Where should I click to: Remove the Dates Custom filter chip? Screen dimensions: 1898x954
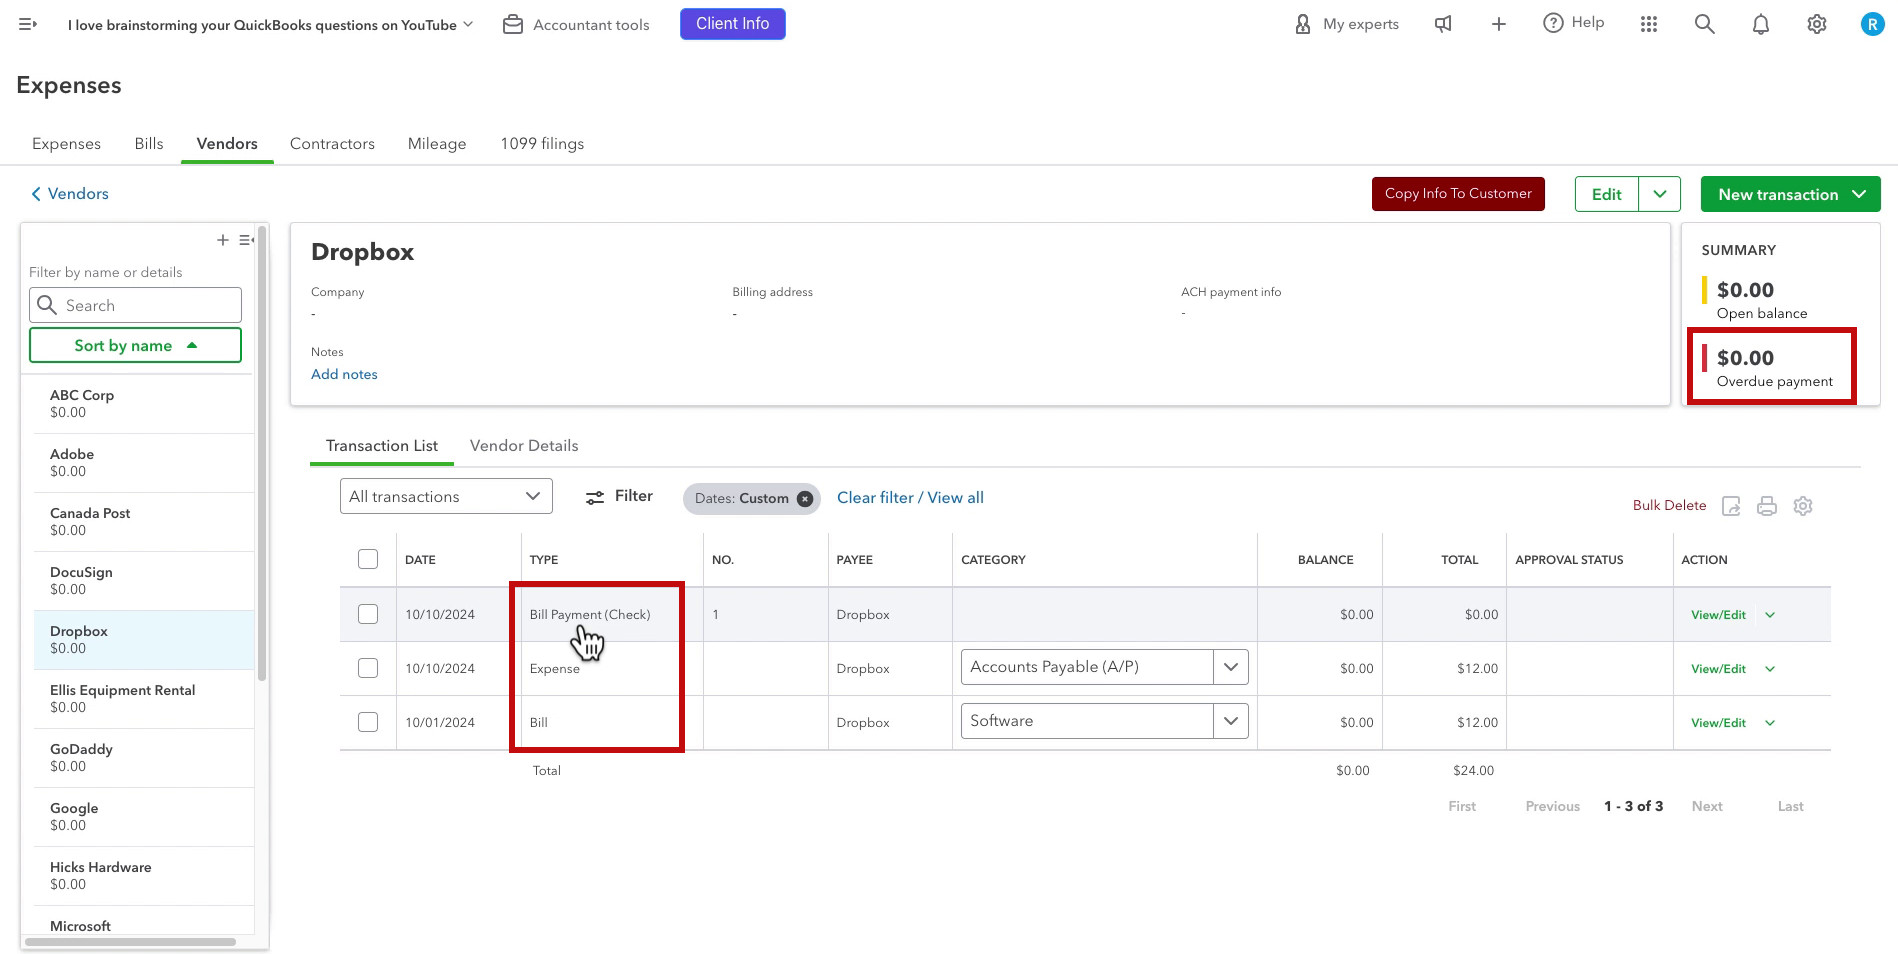click(x=805, y=499)
